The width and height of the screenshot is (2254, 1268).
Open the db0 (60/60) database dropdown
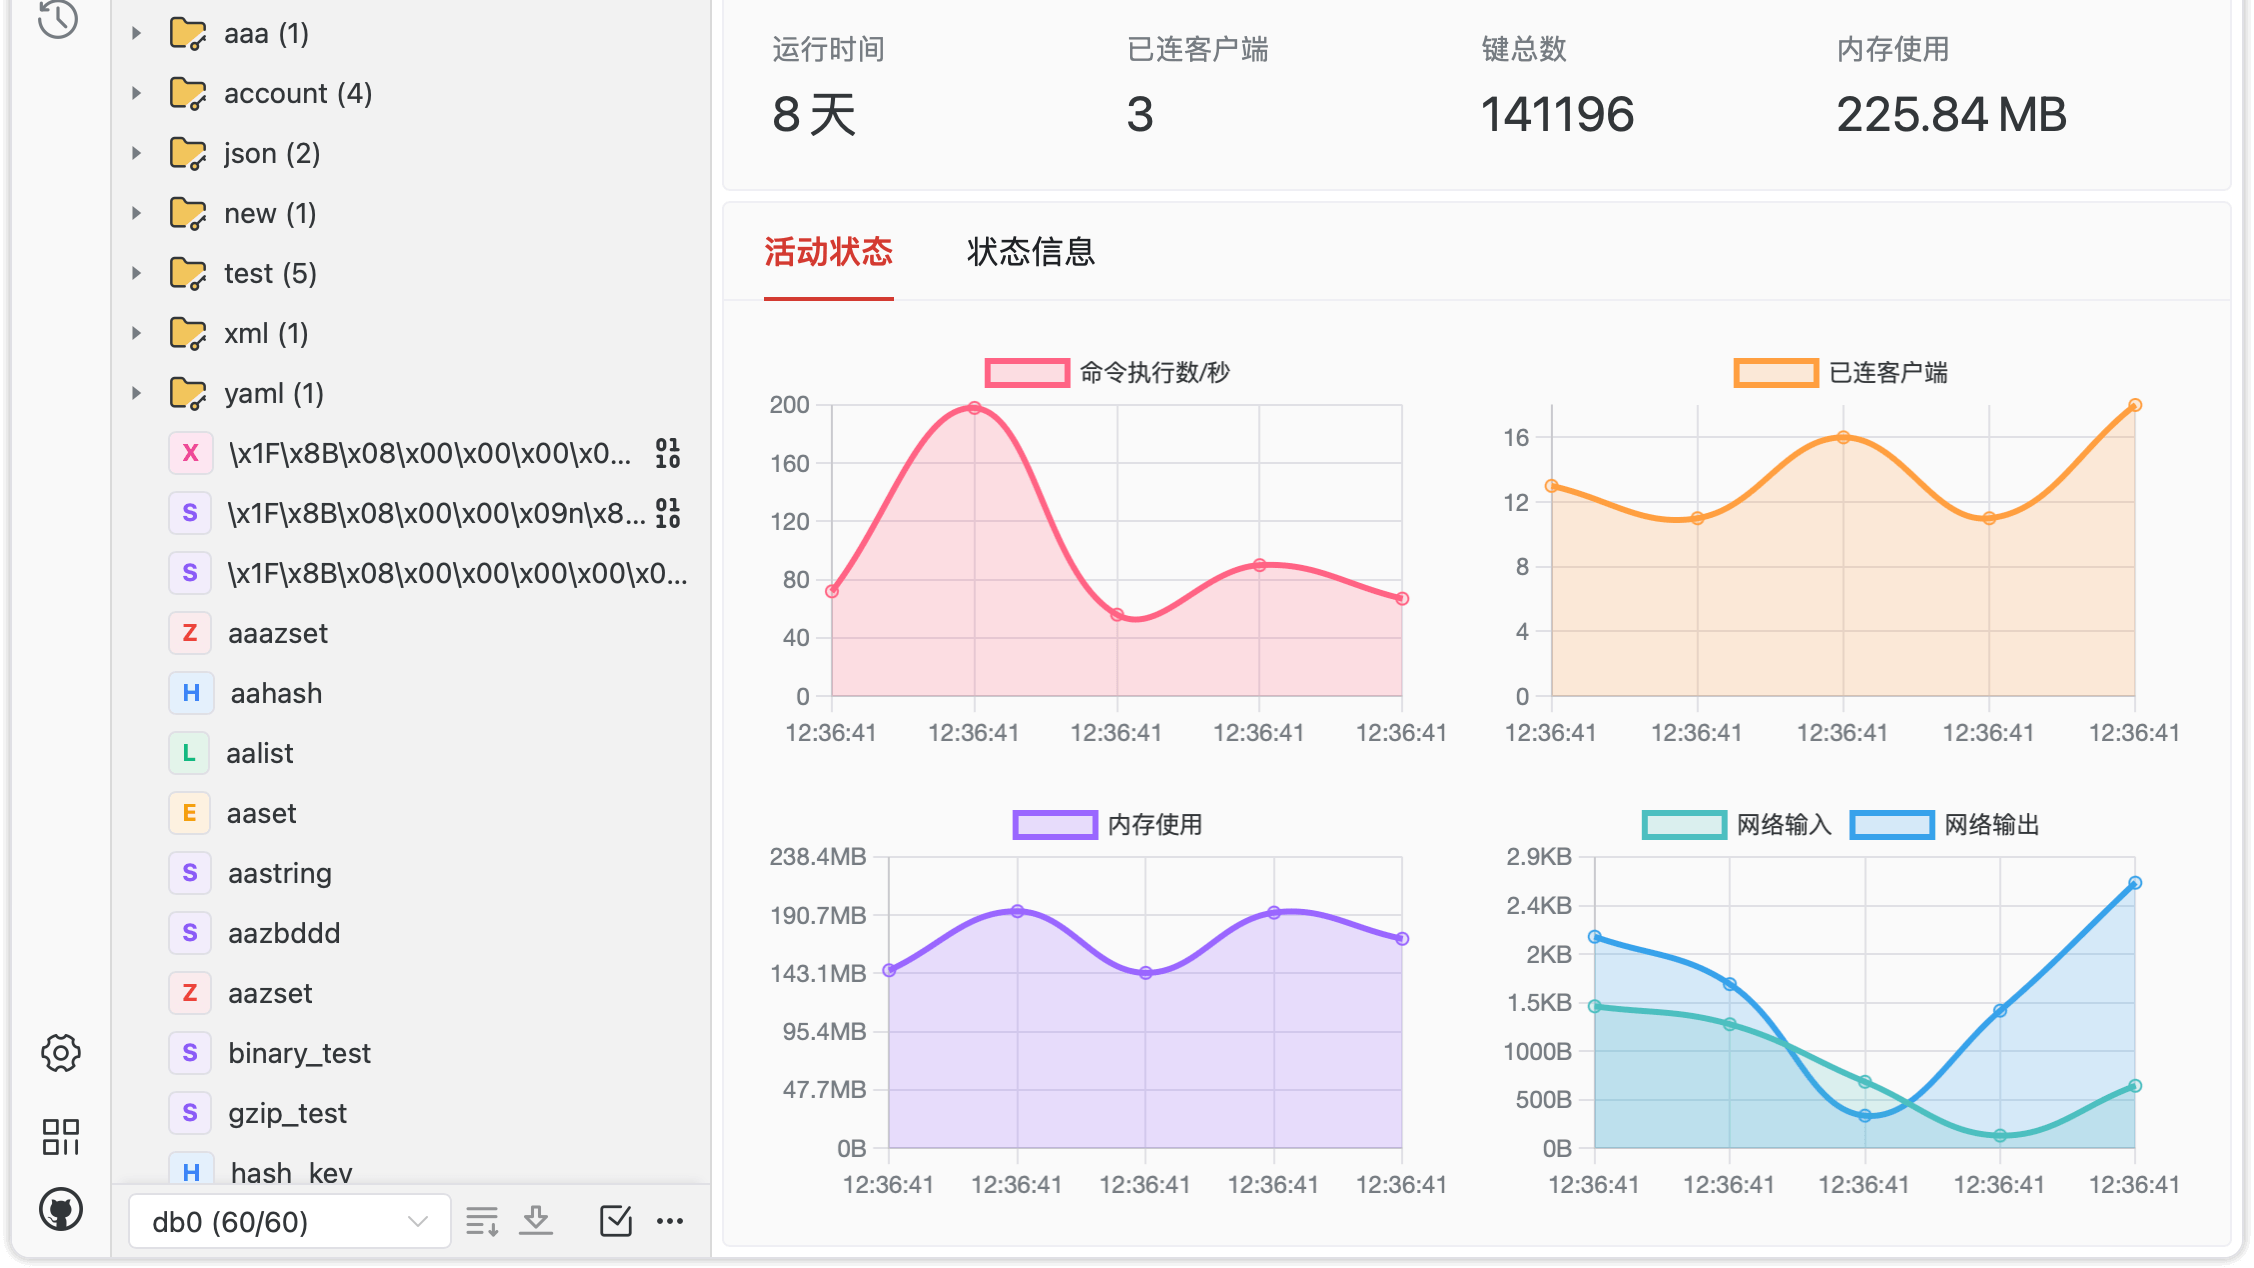coord(289,1221)
